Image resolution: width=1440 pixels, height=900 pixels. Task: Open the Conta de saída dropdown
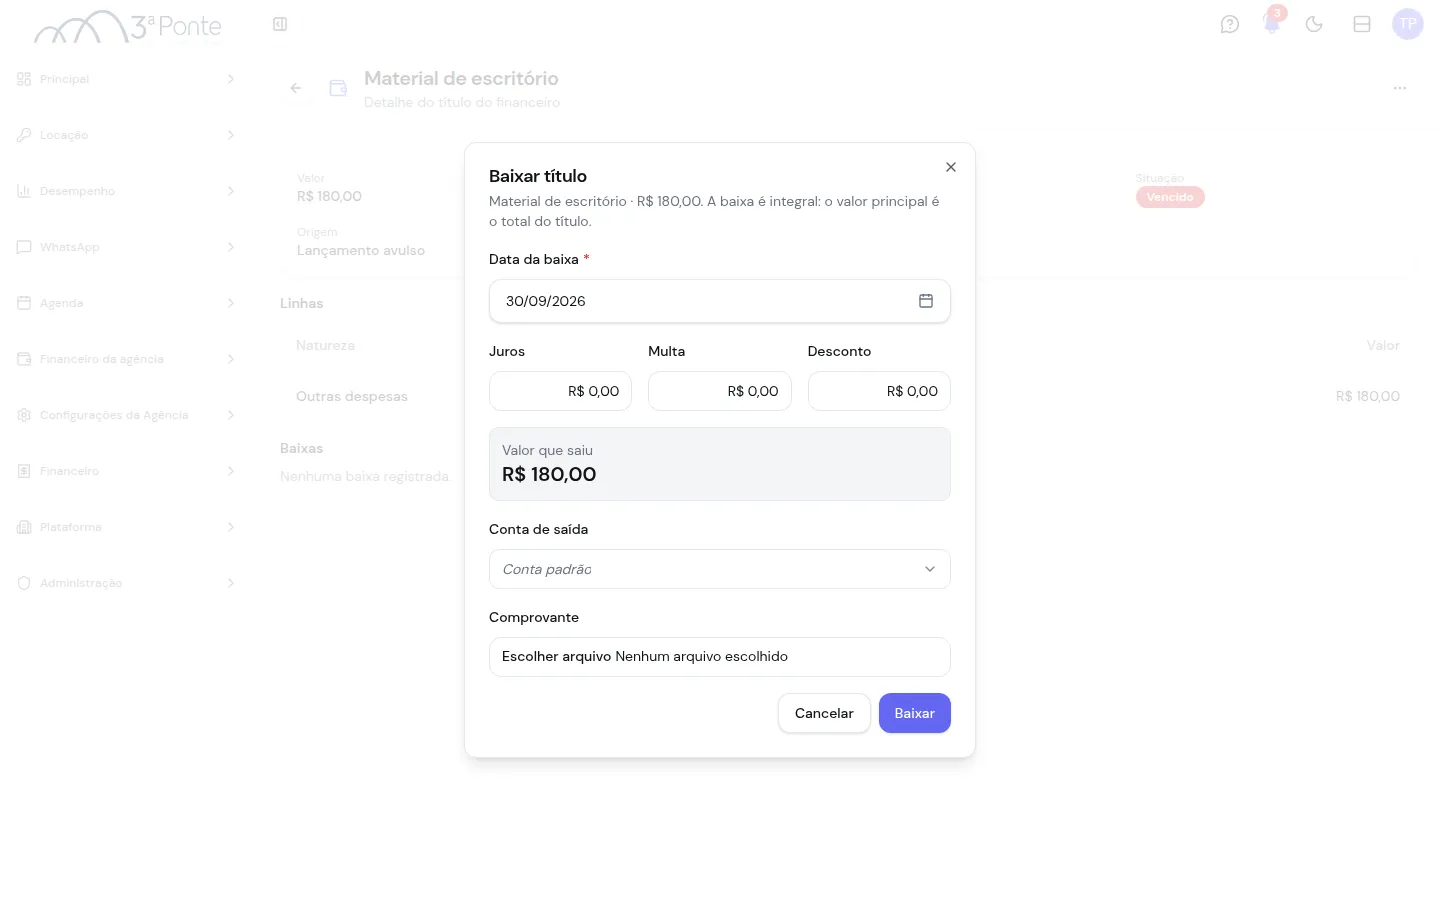click(x=720, y=569)
